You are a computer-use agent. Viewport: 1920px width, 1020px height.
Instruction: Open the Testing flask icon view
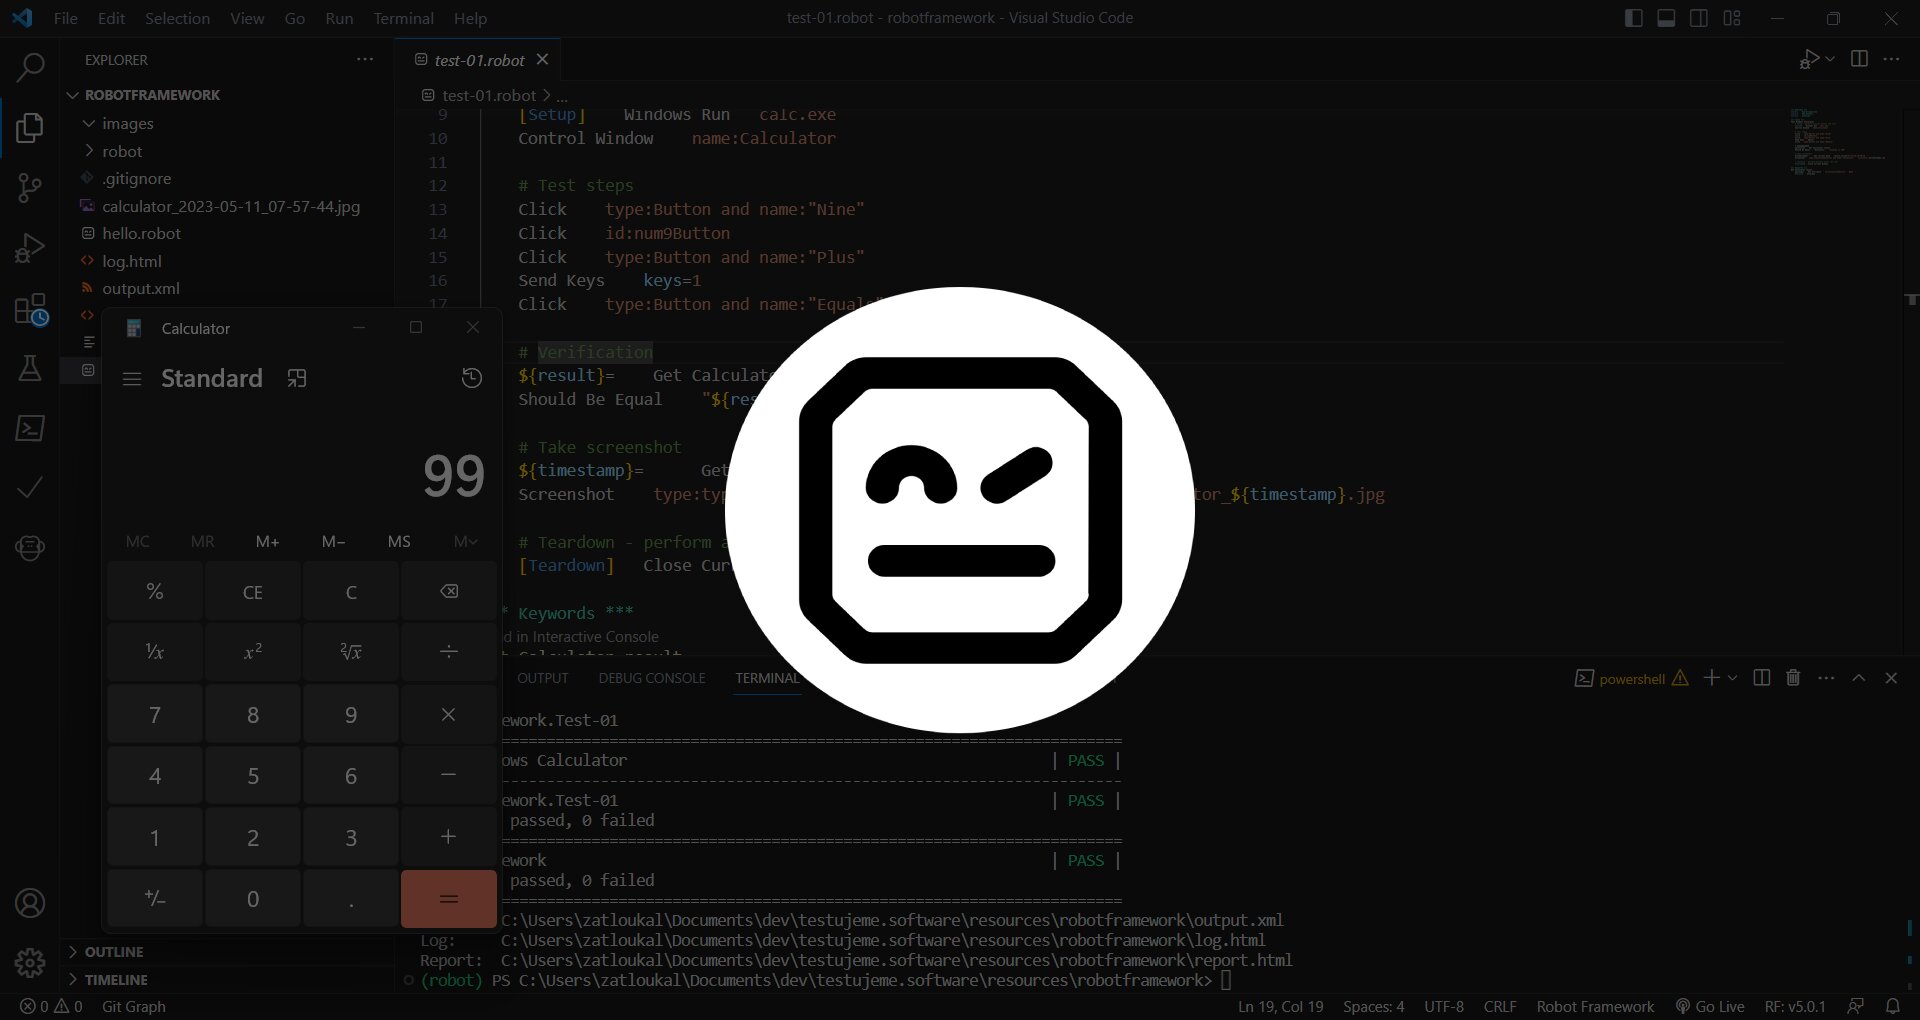click(30, 368)
